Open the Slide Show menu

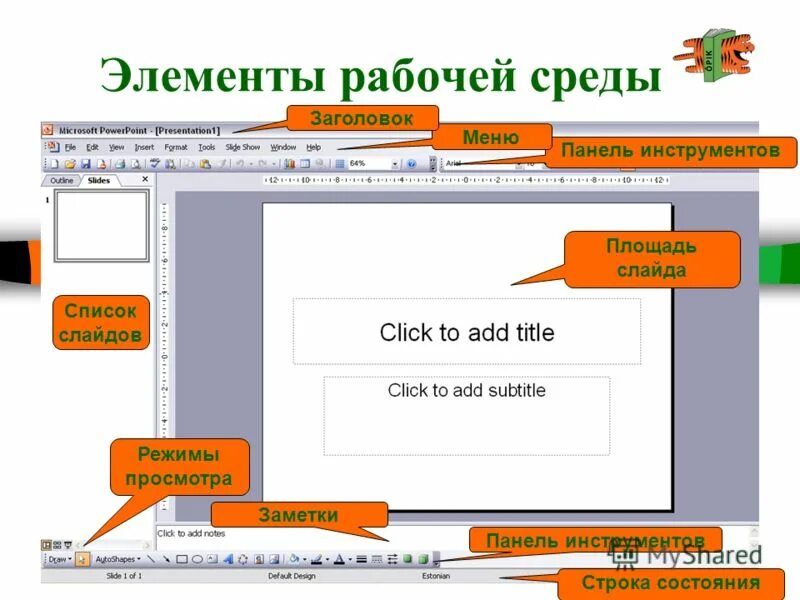(x=243, y=147)
